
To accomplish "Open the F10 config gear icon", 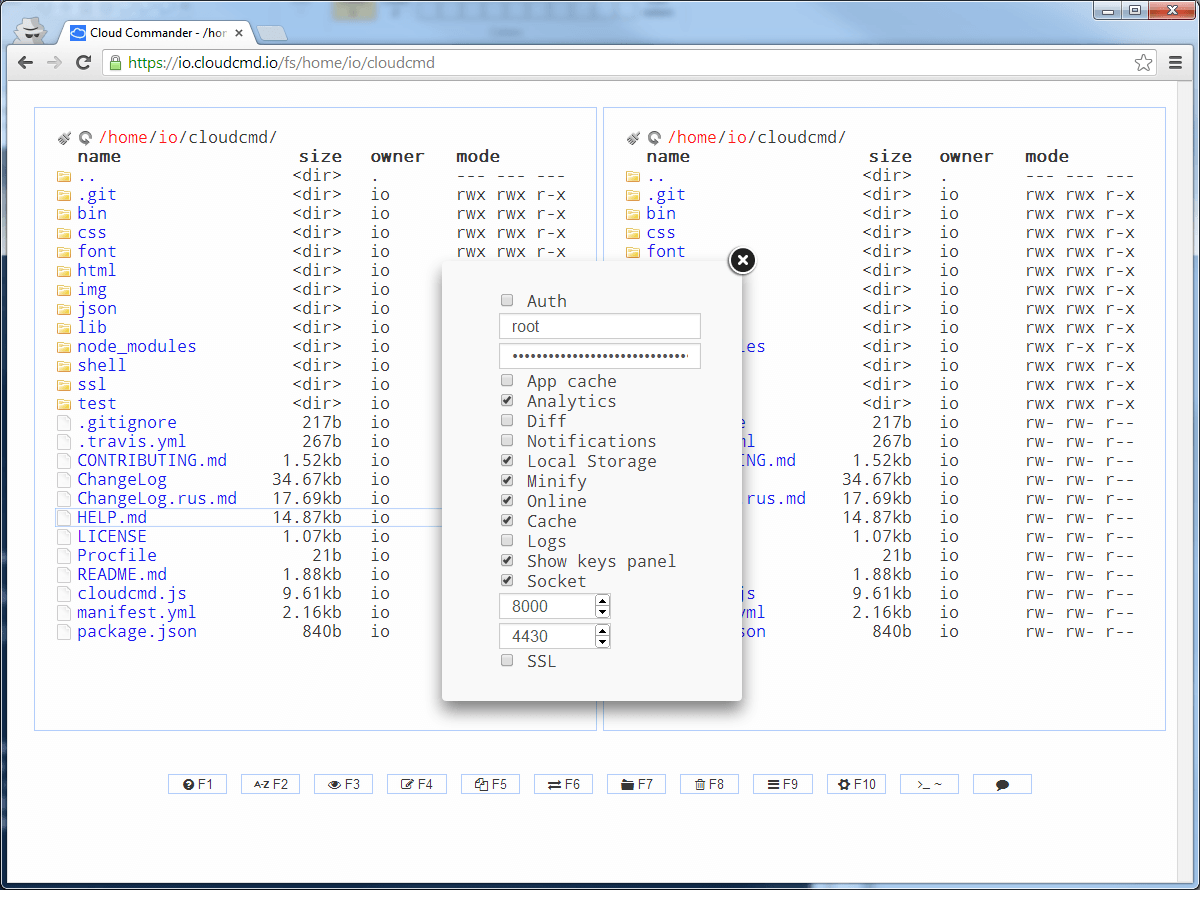I will coord(856,783).
